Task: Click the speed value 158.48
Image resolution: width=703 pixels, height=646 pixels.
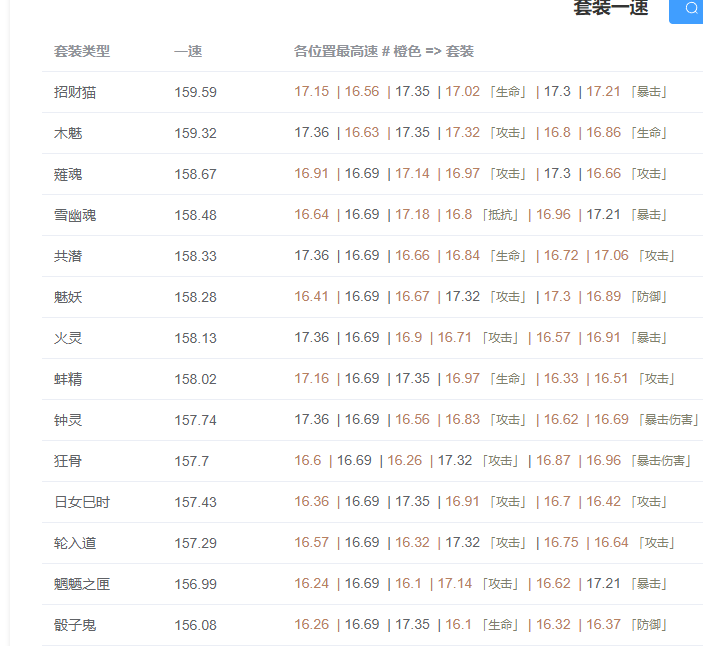Action: point(195,215)
